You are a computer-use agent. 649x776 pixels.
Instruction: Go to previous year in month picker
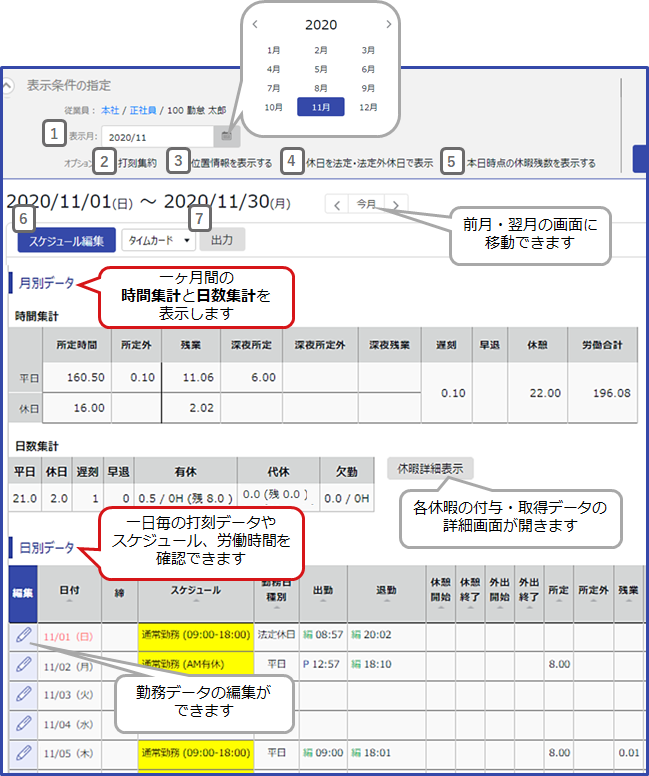point(256,24)
